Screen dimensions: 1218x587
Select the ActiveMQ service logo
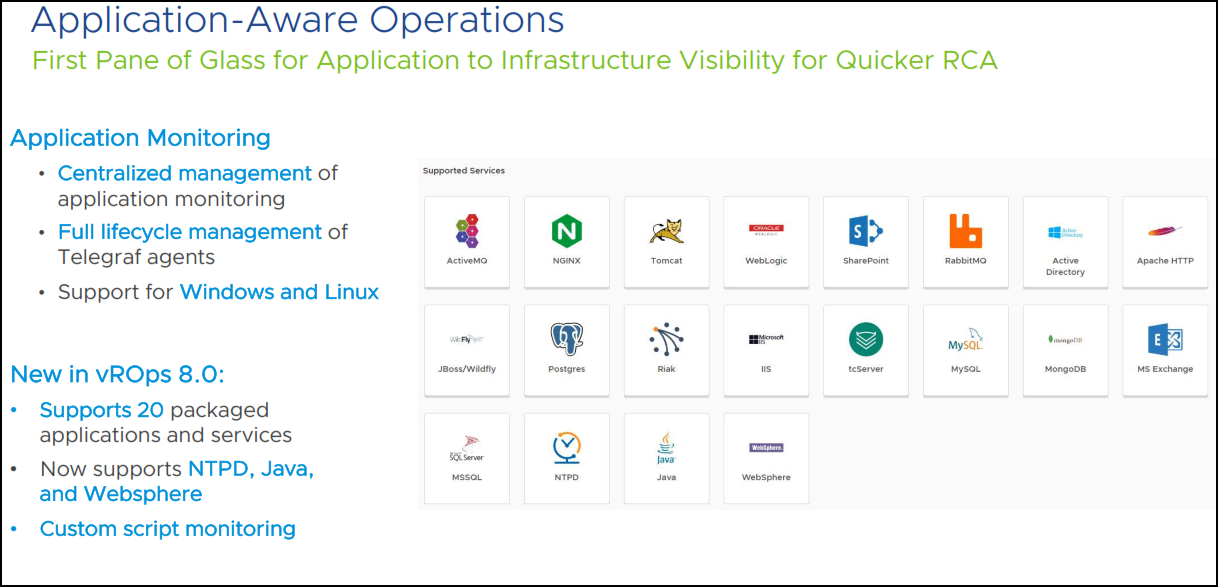(x=466, y=231)
